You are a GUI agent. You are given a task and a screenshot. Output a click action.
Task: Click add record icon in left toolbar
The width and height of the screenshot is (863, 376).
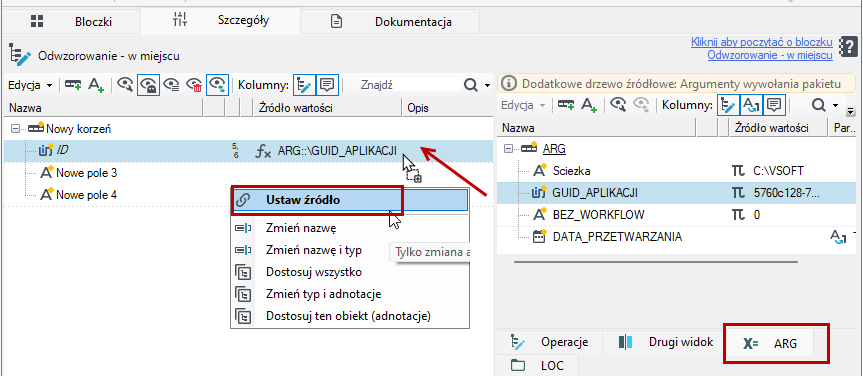coord(73,85)
